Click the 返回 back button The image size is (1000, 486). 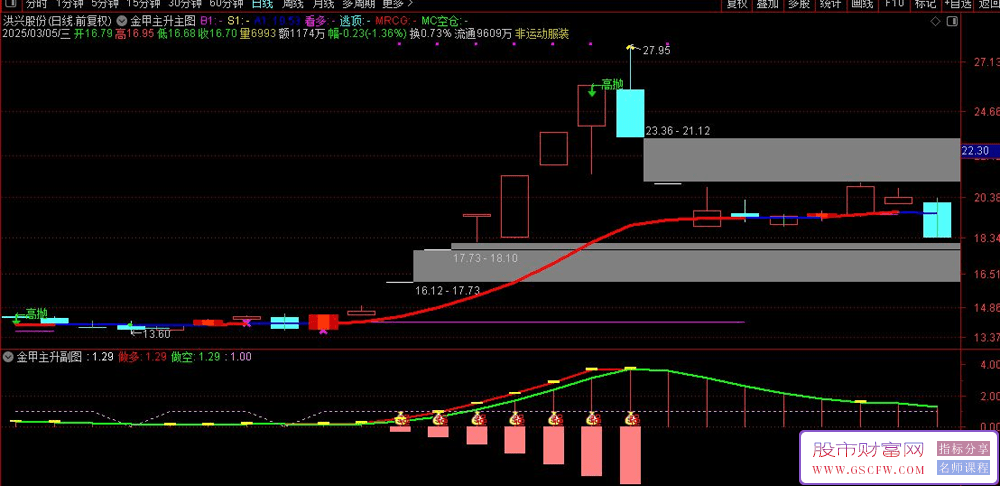pos(990,3)
